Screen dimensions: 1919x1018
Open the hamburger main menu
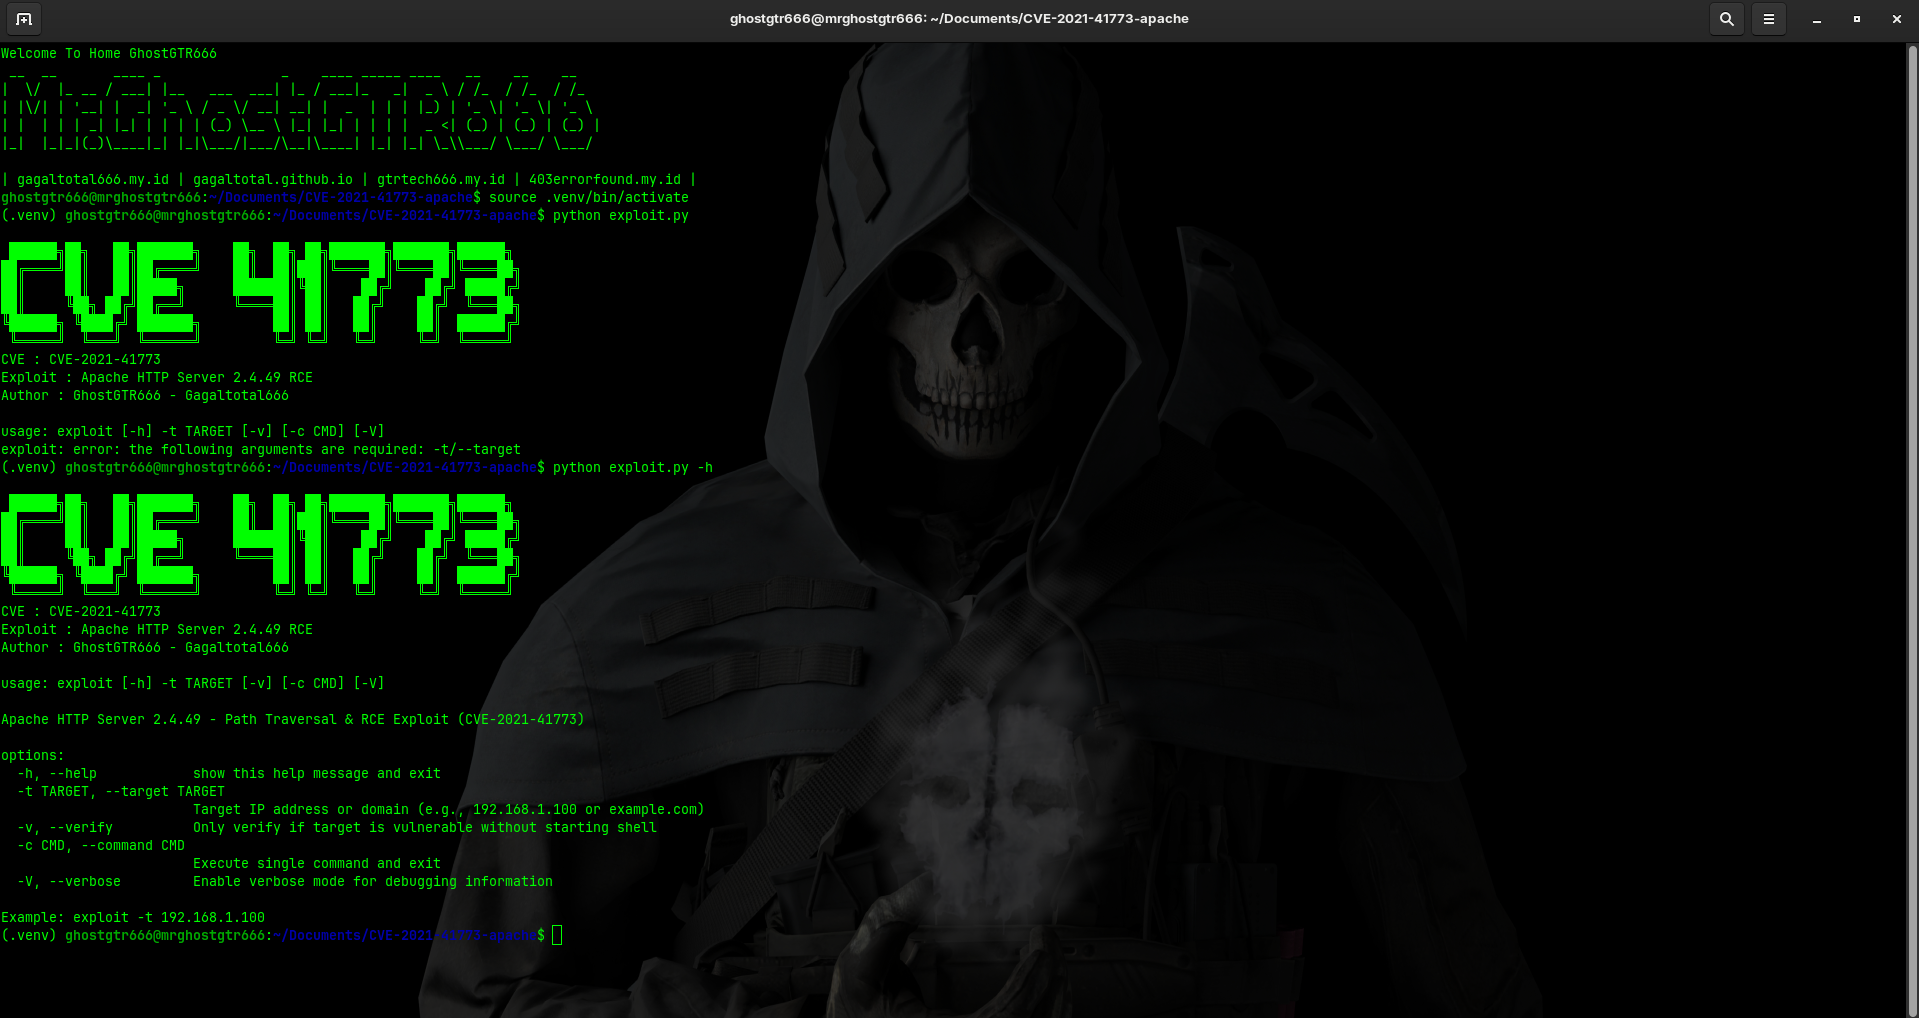1769,19
